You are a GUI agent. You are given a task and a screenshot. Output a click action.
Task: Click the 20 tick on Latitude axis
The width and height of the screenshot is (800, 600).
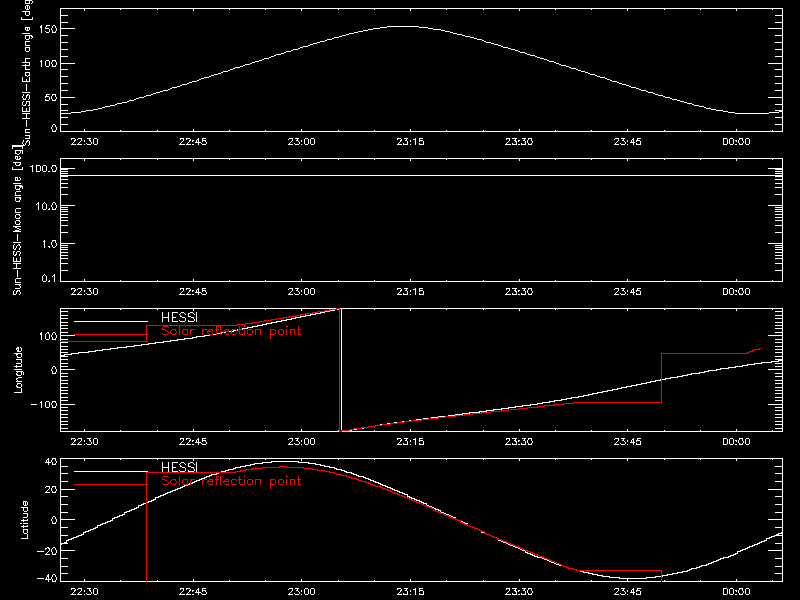coord(51,490)
